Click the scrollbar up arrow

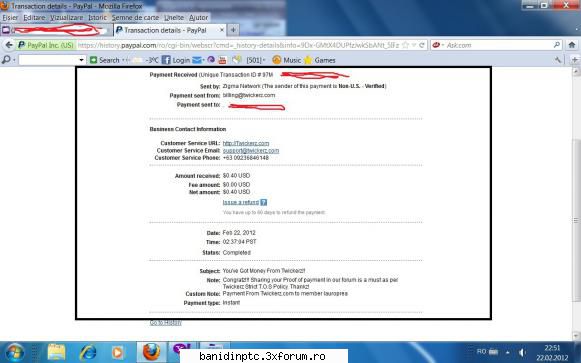(576, 71)
